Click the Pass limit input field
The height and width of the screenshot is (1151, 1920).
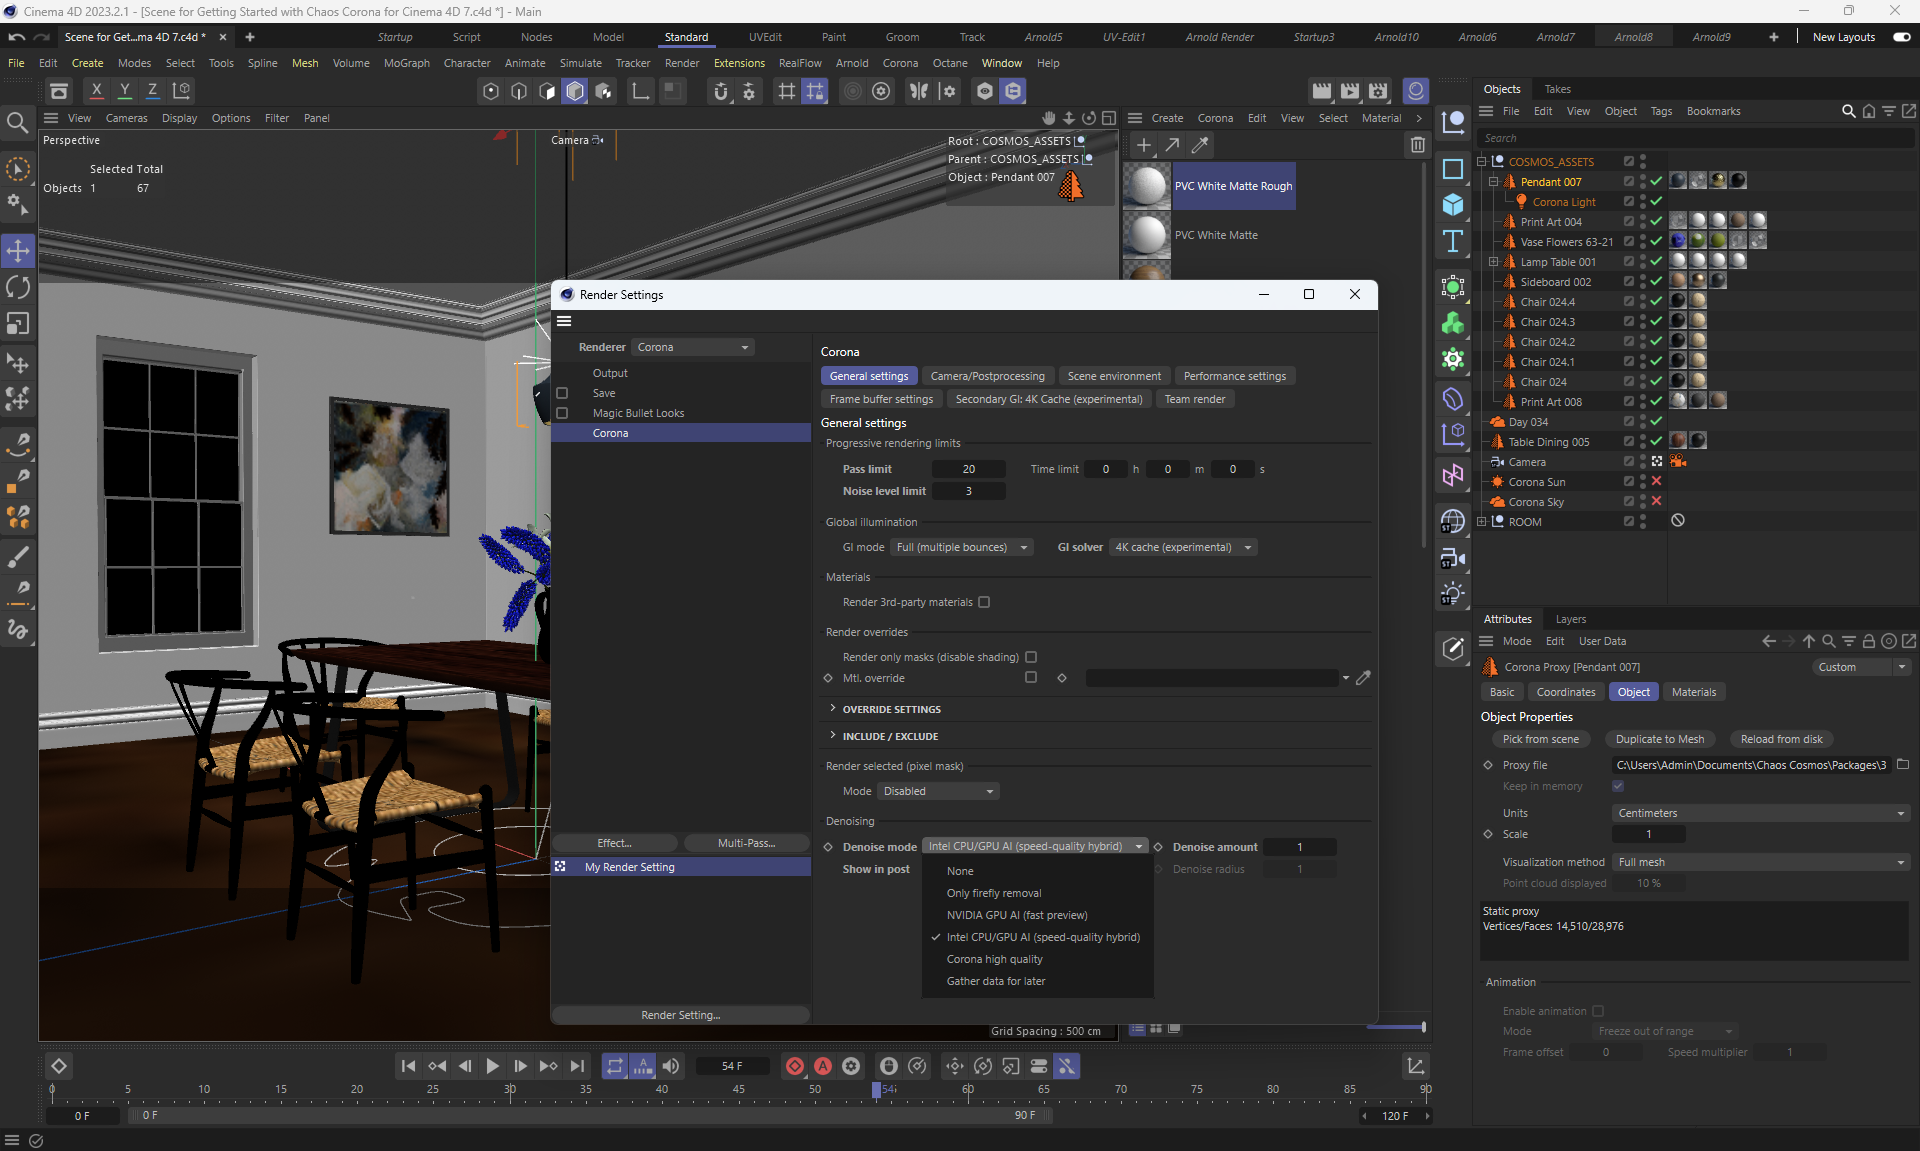[x=968, y=469]
